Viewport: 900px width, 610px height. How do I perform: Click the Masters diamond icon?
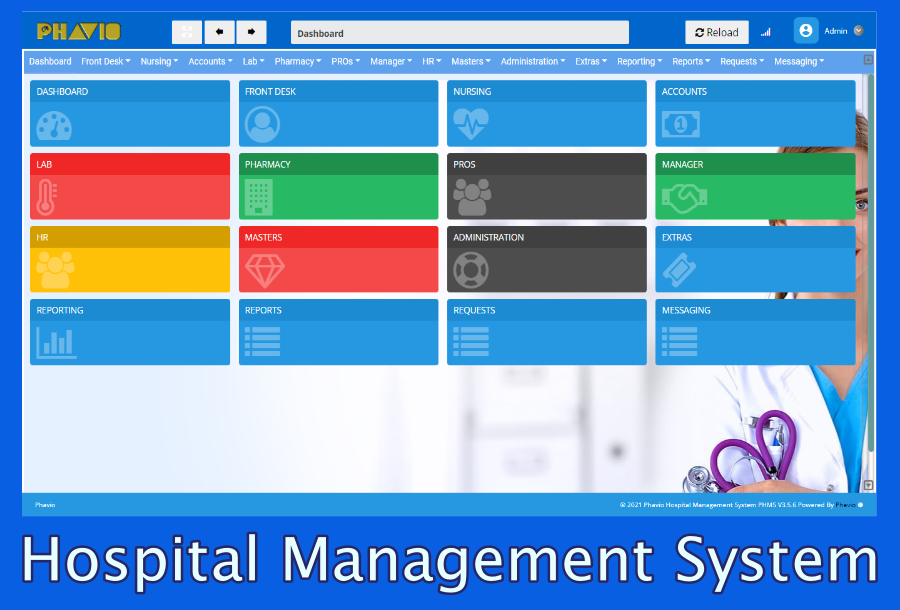click(264, 271)
